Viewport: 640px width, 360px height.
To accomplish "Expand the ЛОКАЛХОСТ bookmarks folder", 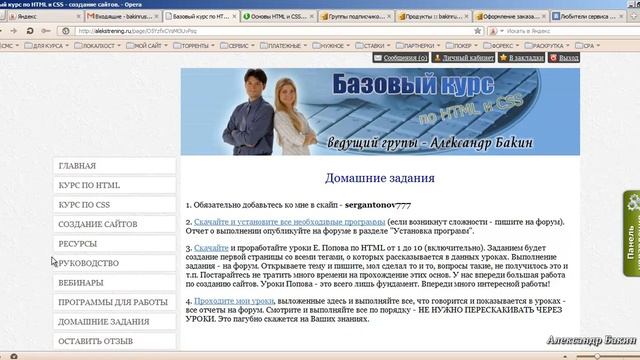I will coord(98,46).
